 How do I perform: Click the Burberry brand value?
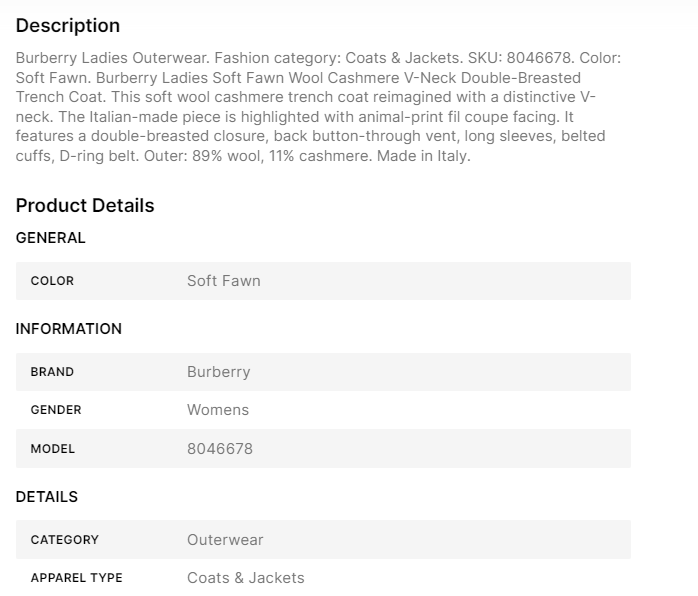[218, 372]
